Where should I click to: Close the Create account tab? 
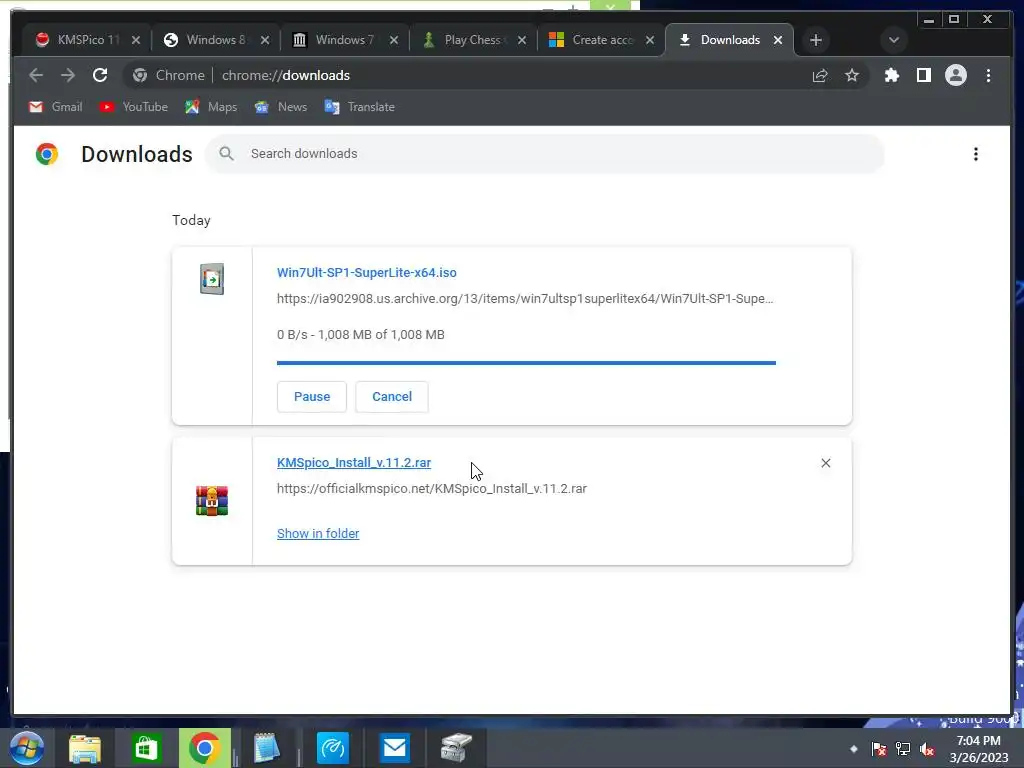650,40
